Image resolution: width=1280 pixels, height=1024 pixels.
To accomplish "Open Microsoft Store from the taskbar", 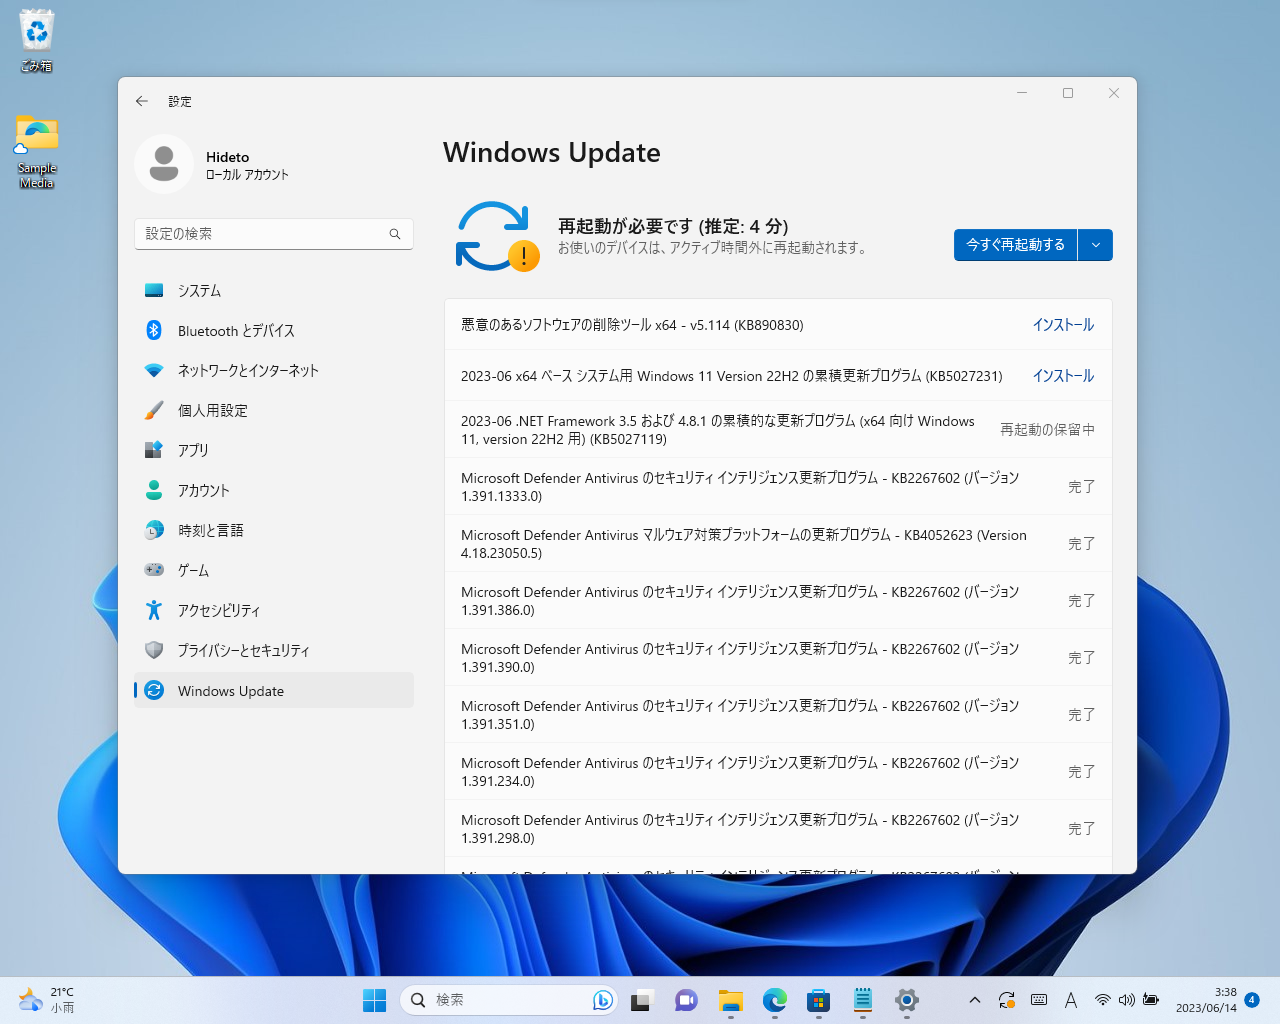I will click(x=818, y=999).
